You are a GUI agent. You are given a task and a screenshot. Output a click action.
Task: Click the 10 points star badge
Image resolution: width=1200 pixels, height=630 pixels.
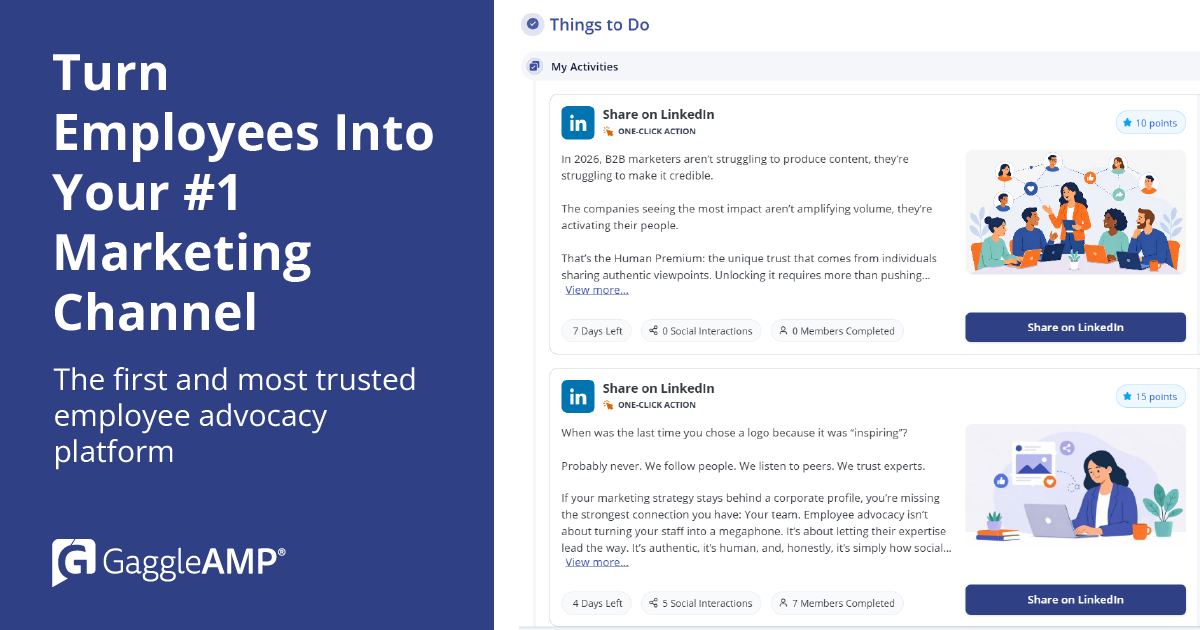(x=1150, y=123)
